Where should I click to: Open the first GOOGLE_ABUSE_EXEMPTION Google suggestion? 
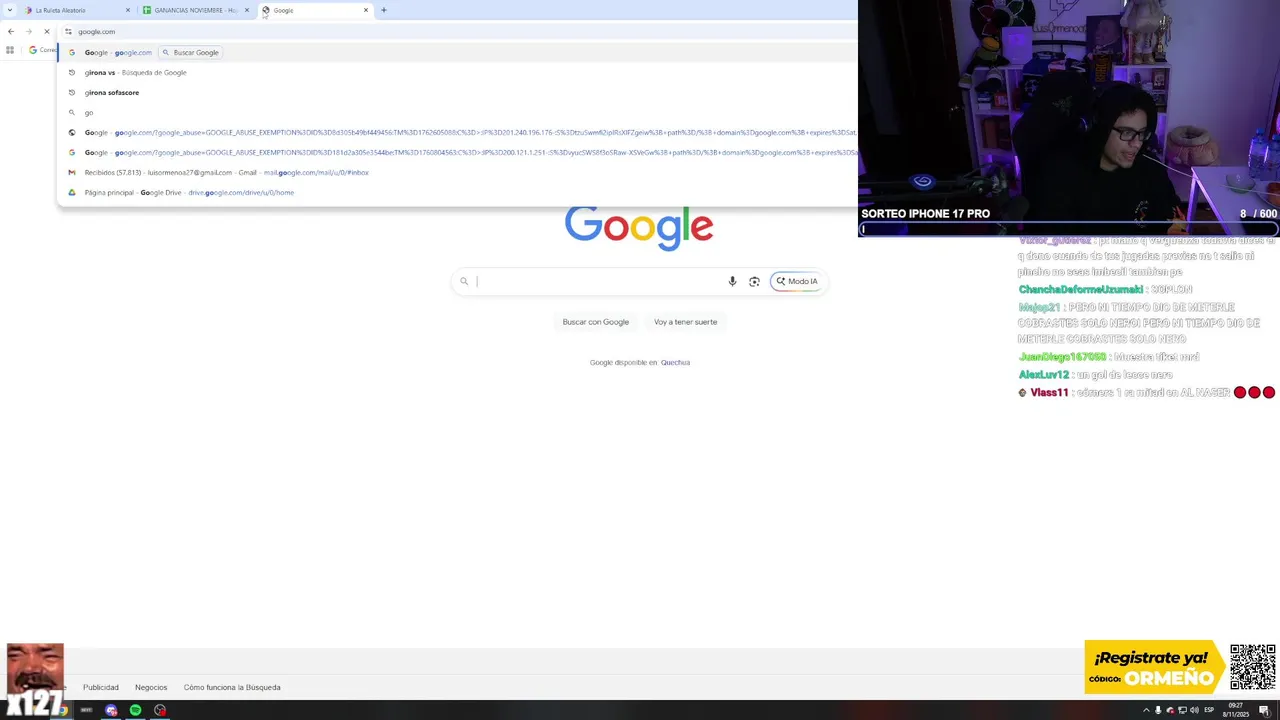[x=457, y=132]
